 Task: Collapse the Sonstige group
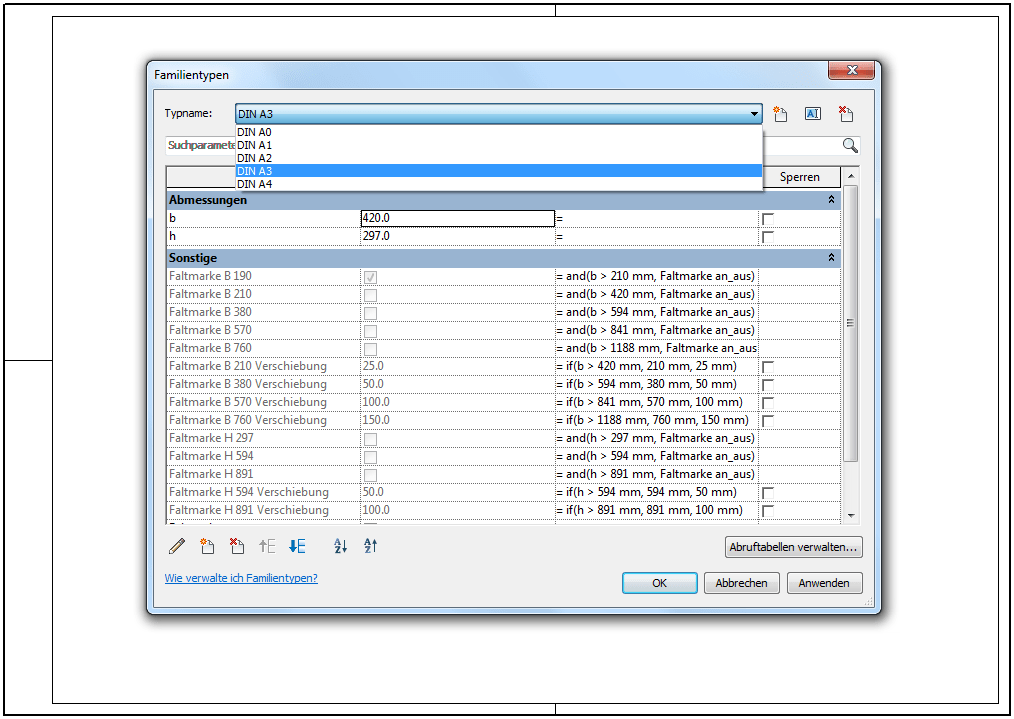(830, 258)
